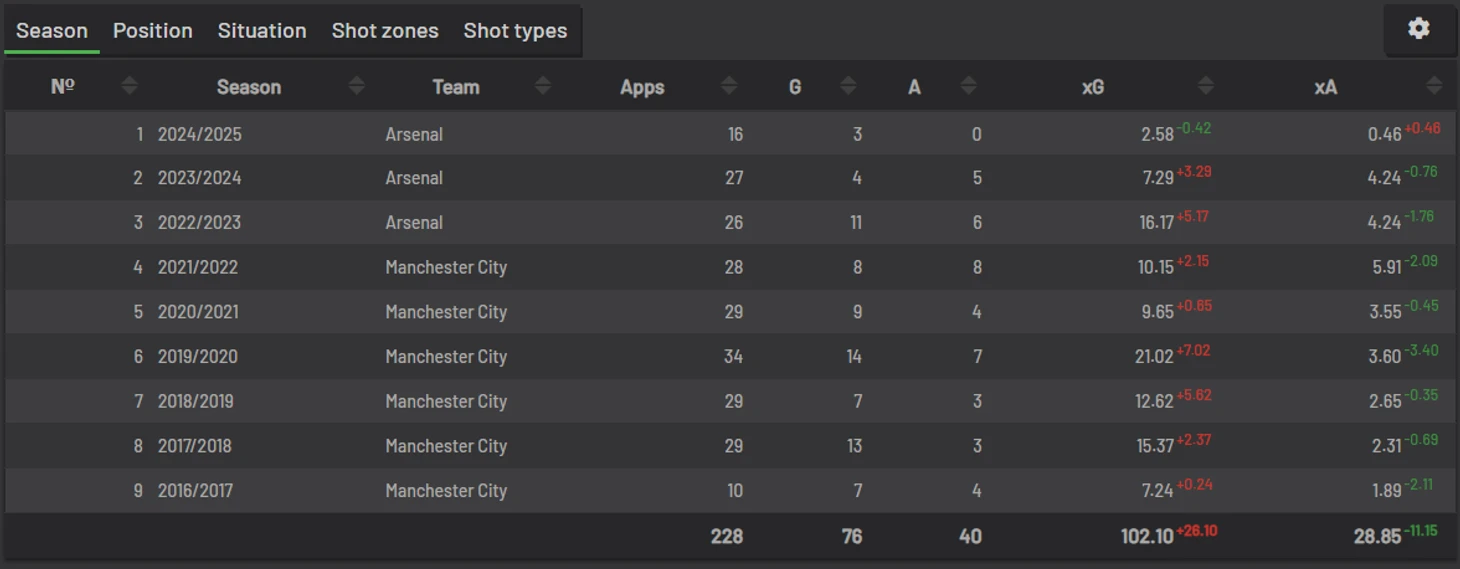Click Manchester City in 2021/2022 row

coord(446,267)
